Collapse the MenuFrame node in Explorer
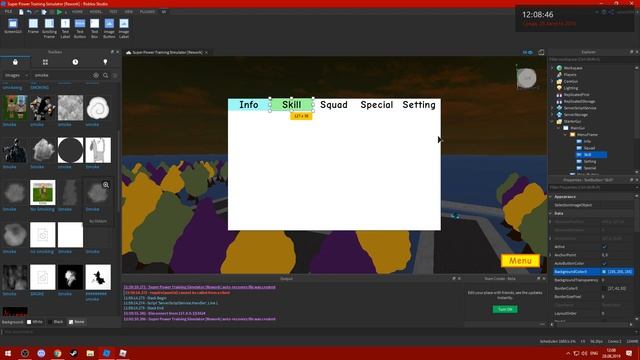This screenshot has height=360, width=640. 565,134
